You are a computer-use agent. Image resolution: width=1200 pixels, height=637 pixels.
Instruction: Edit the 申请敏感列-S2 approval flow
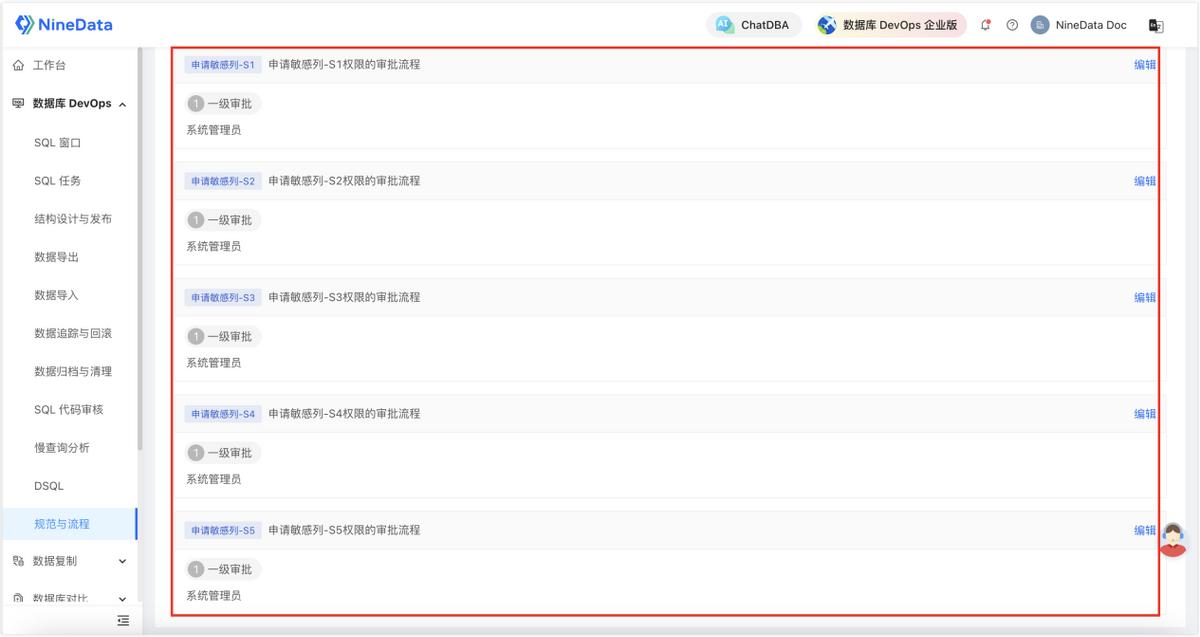coord(1144,181)
